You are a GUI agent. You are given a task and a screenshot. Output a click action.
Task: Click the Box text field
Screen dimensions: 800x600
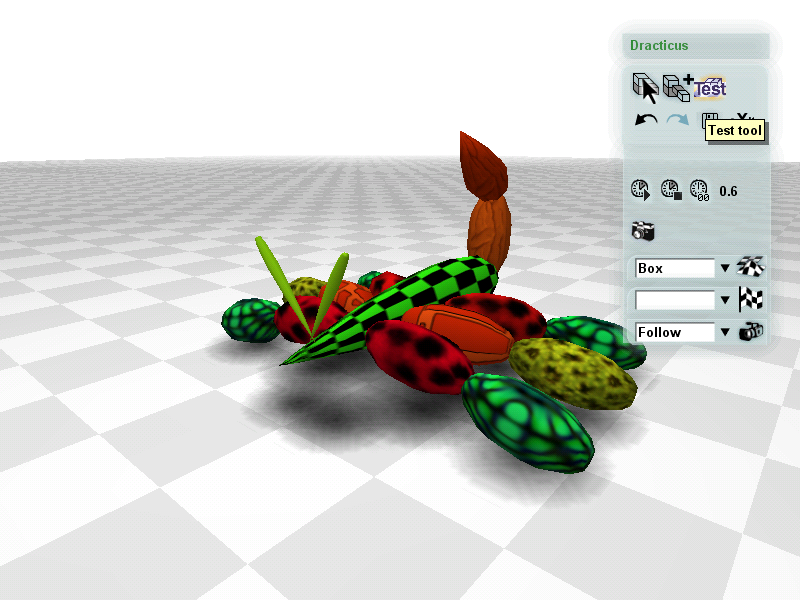click(675, 268)
